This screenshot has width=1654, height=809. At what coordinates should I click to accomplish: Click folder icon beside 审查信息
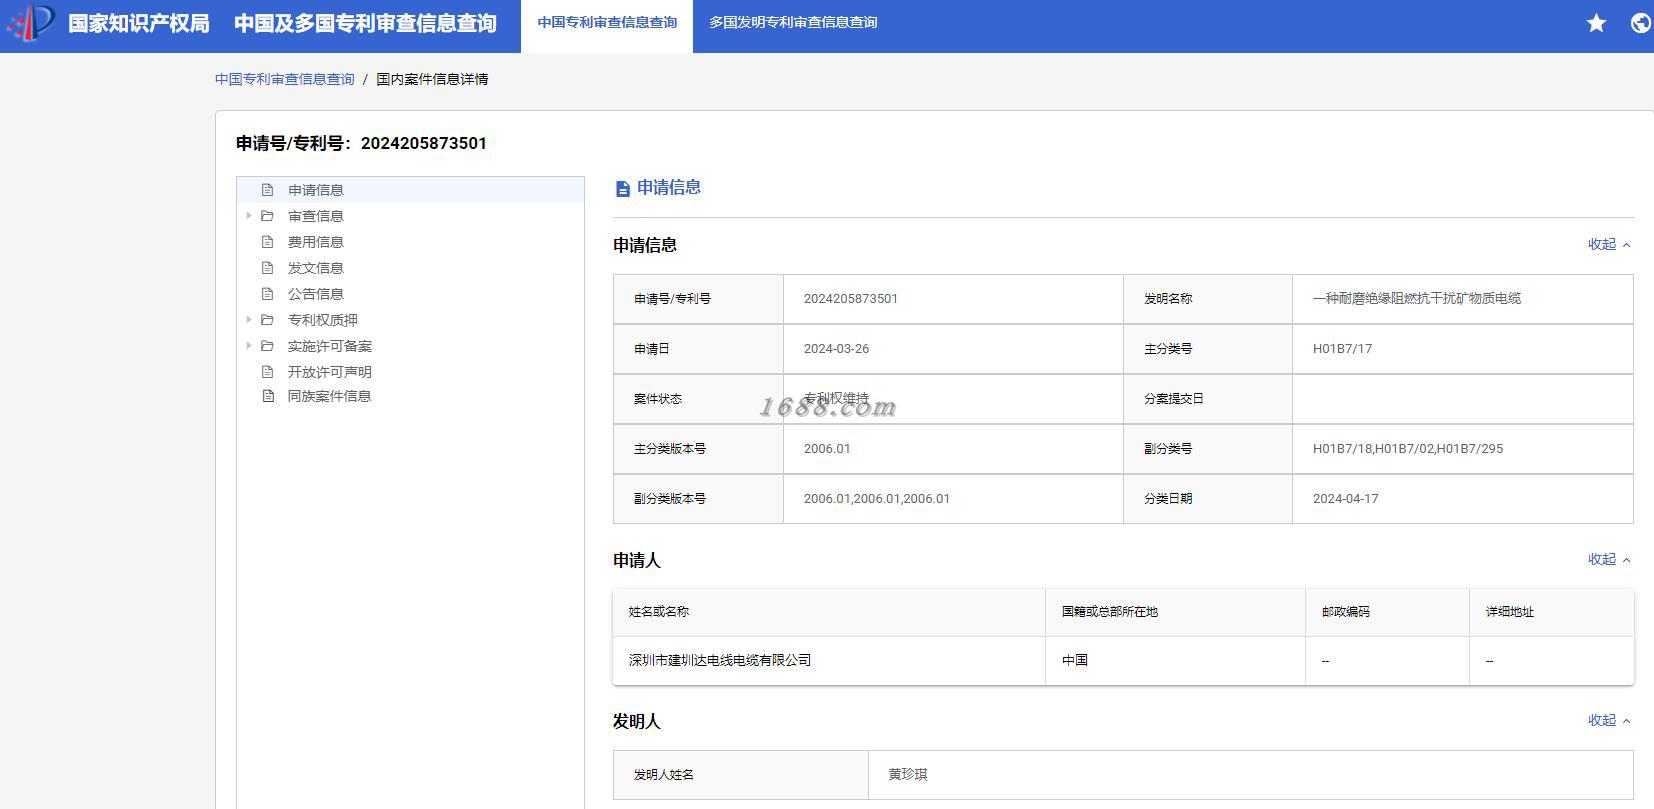[267, 216]
